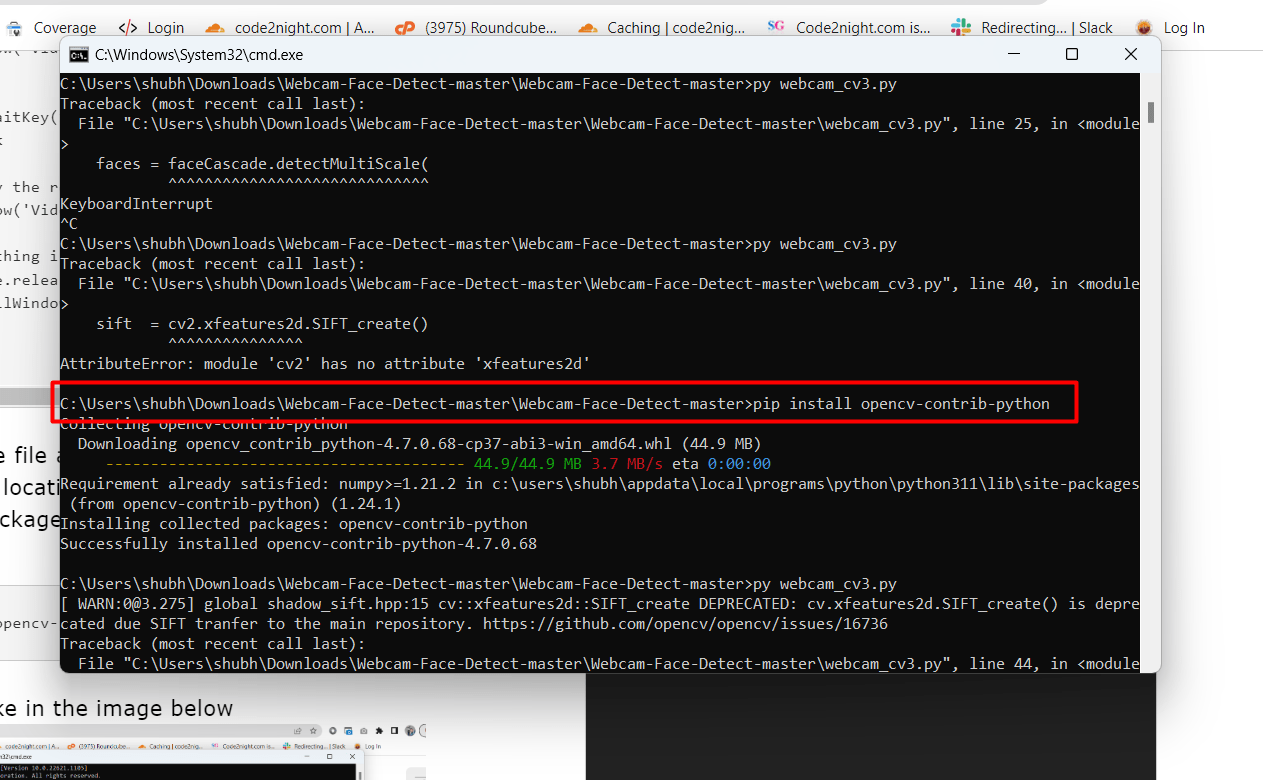The image size is (1263, 780).
Task: Click the Cloudflare icon on code2night.com bookmark
Action: point(213,28)
